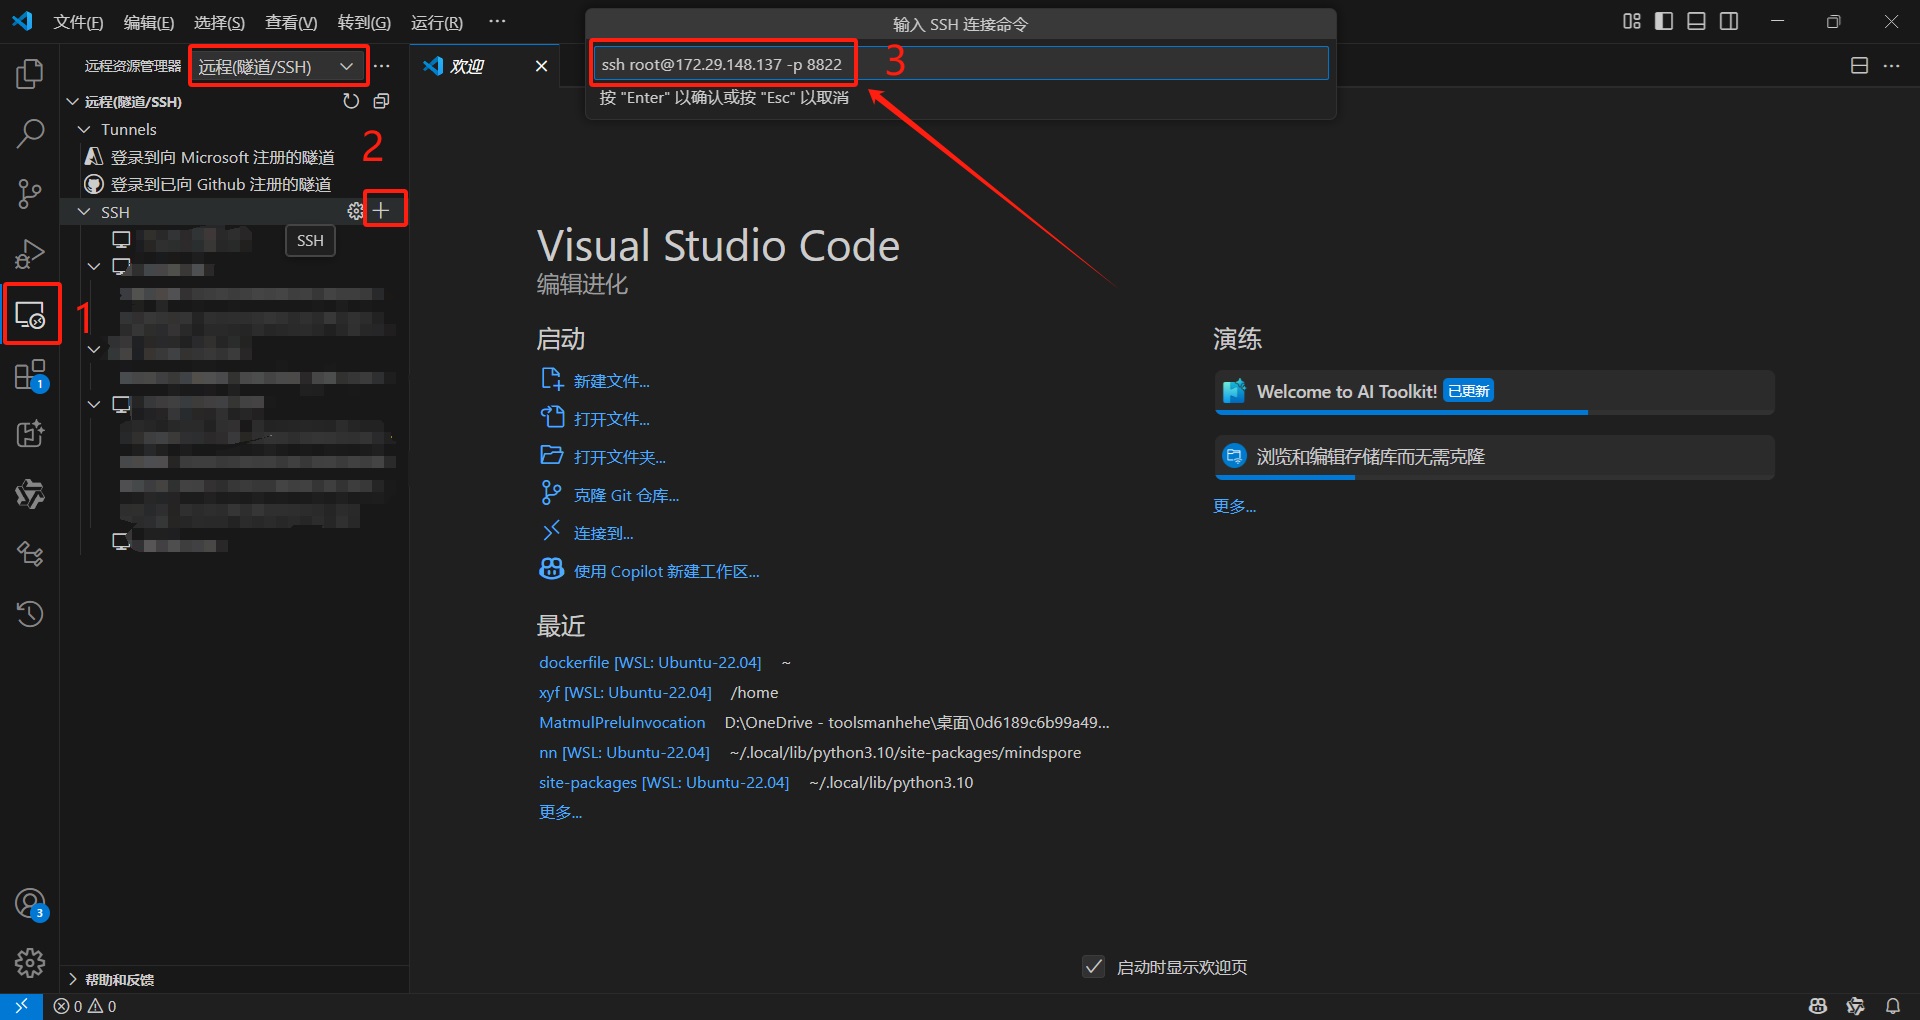The width and height of the screenshot is (1920, 1020).
Task: Open recent site-packages WSL folder
Action: 664,782
